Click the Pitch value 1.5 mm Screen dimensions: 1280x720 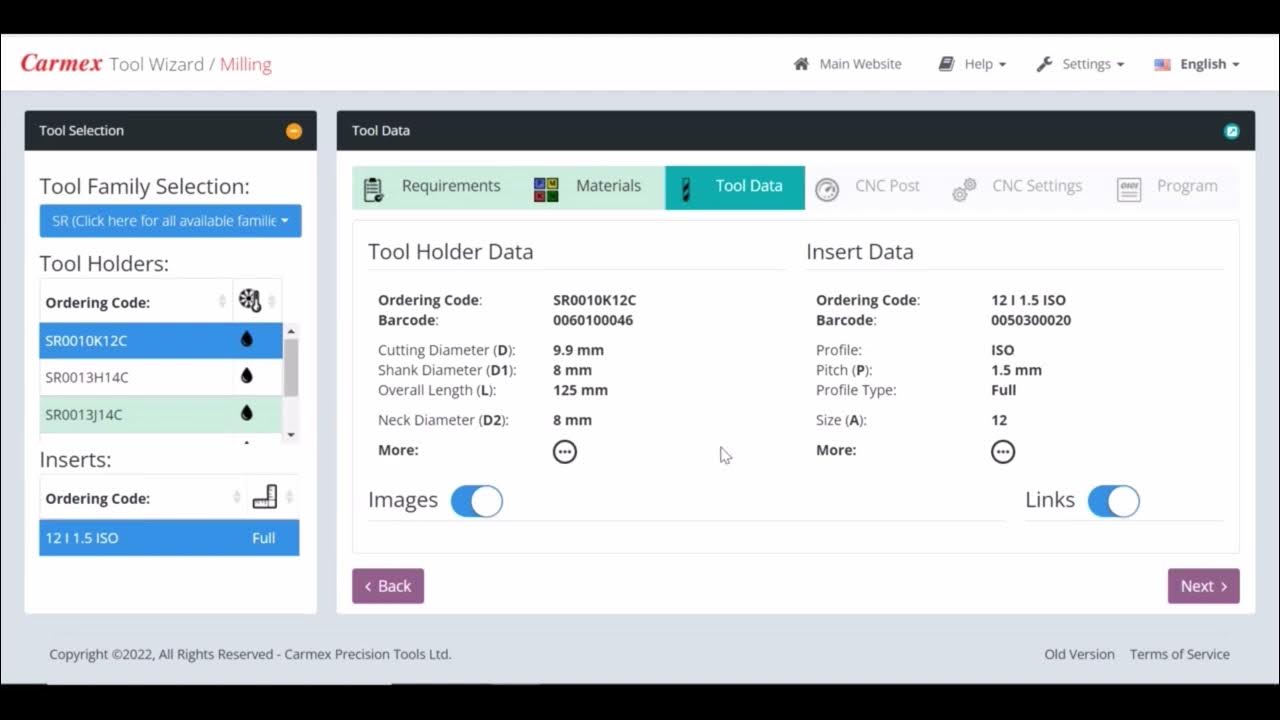(x=1016, y=370)
